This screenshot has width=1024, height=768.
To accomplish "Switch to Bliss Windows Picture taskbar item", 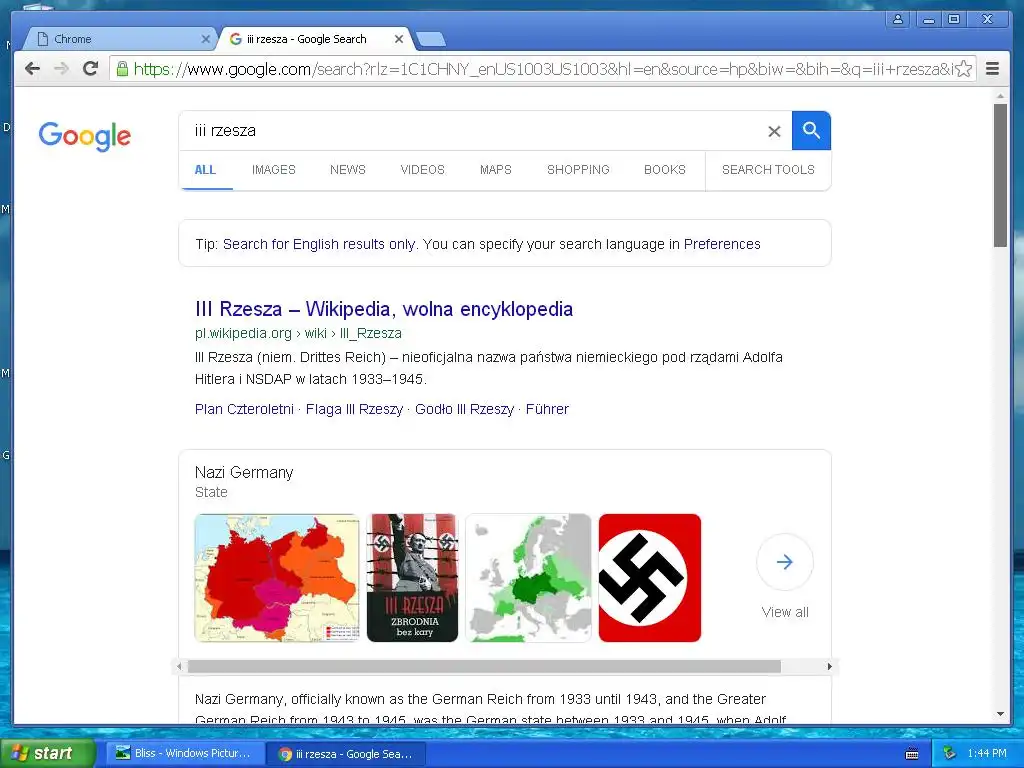I will pyautogui.click(x=184, y=754).
